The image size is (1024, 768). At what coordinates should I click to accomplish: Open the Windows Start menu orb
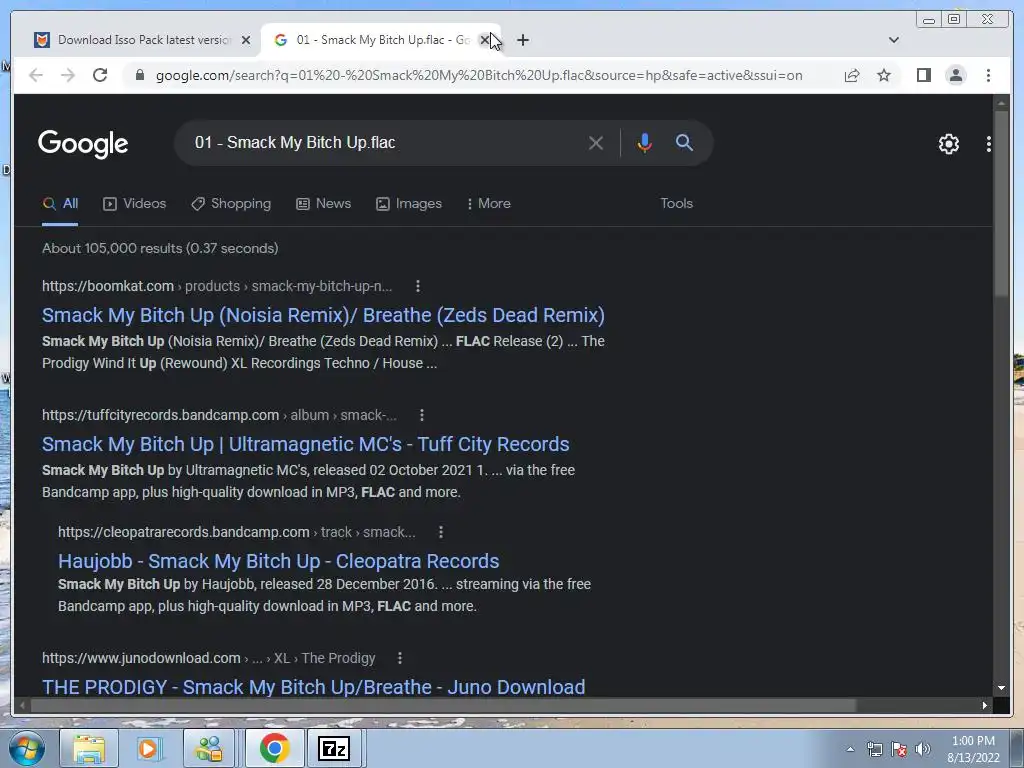click(x=27, y=748)
